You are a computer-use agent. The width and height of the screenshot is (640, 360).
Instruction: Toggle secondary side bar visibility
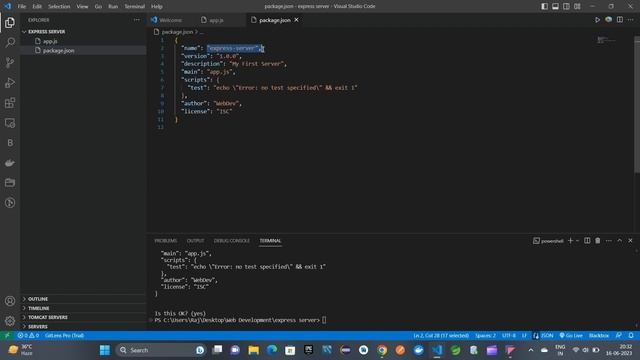click(x=566, y=6)
